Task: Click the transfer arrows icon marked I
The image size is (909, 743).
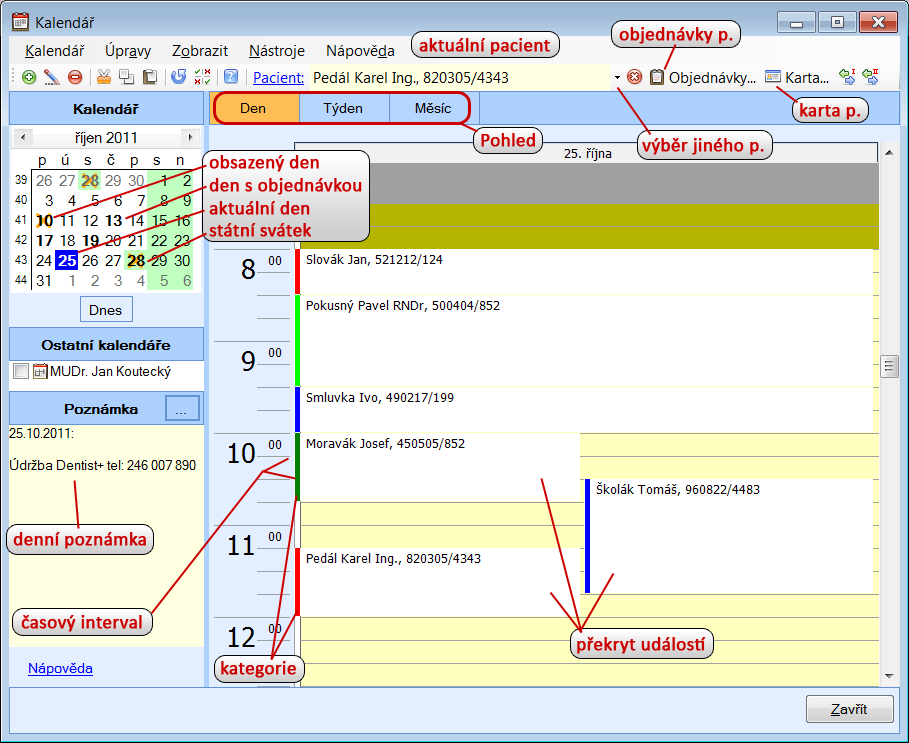Action: (x=847, y=77)
